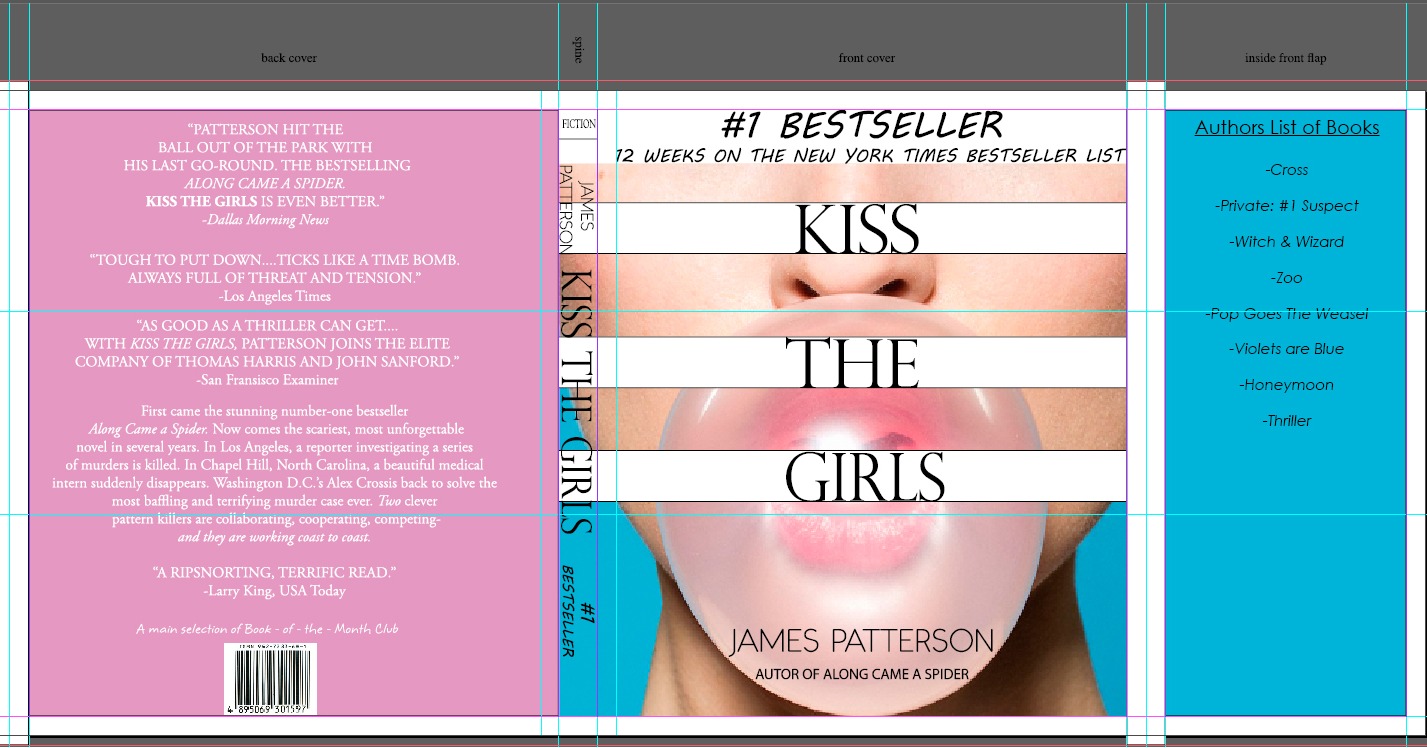Viewport: 1427px width, 748px height.
Task: Click the "PATTERSON HIT THE" opening quote line
Action: (x=265, y=129)
